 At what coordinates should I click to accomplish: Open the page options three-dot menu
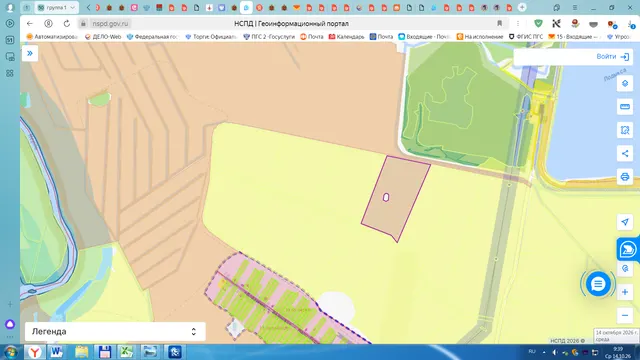518,24
